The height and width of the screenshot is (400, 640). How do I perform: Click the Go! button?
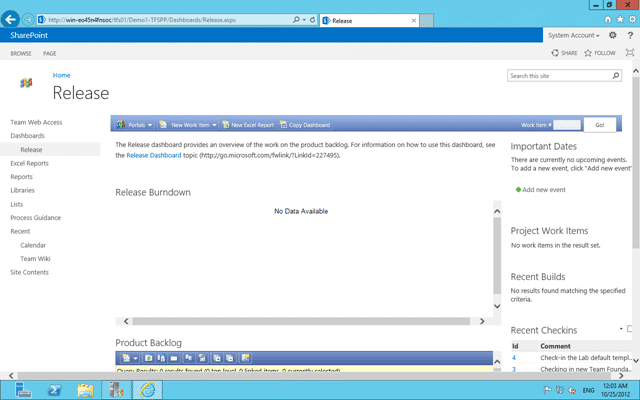[x=600, y=125]
